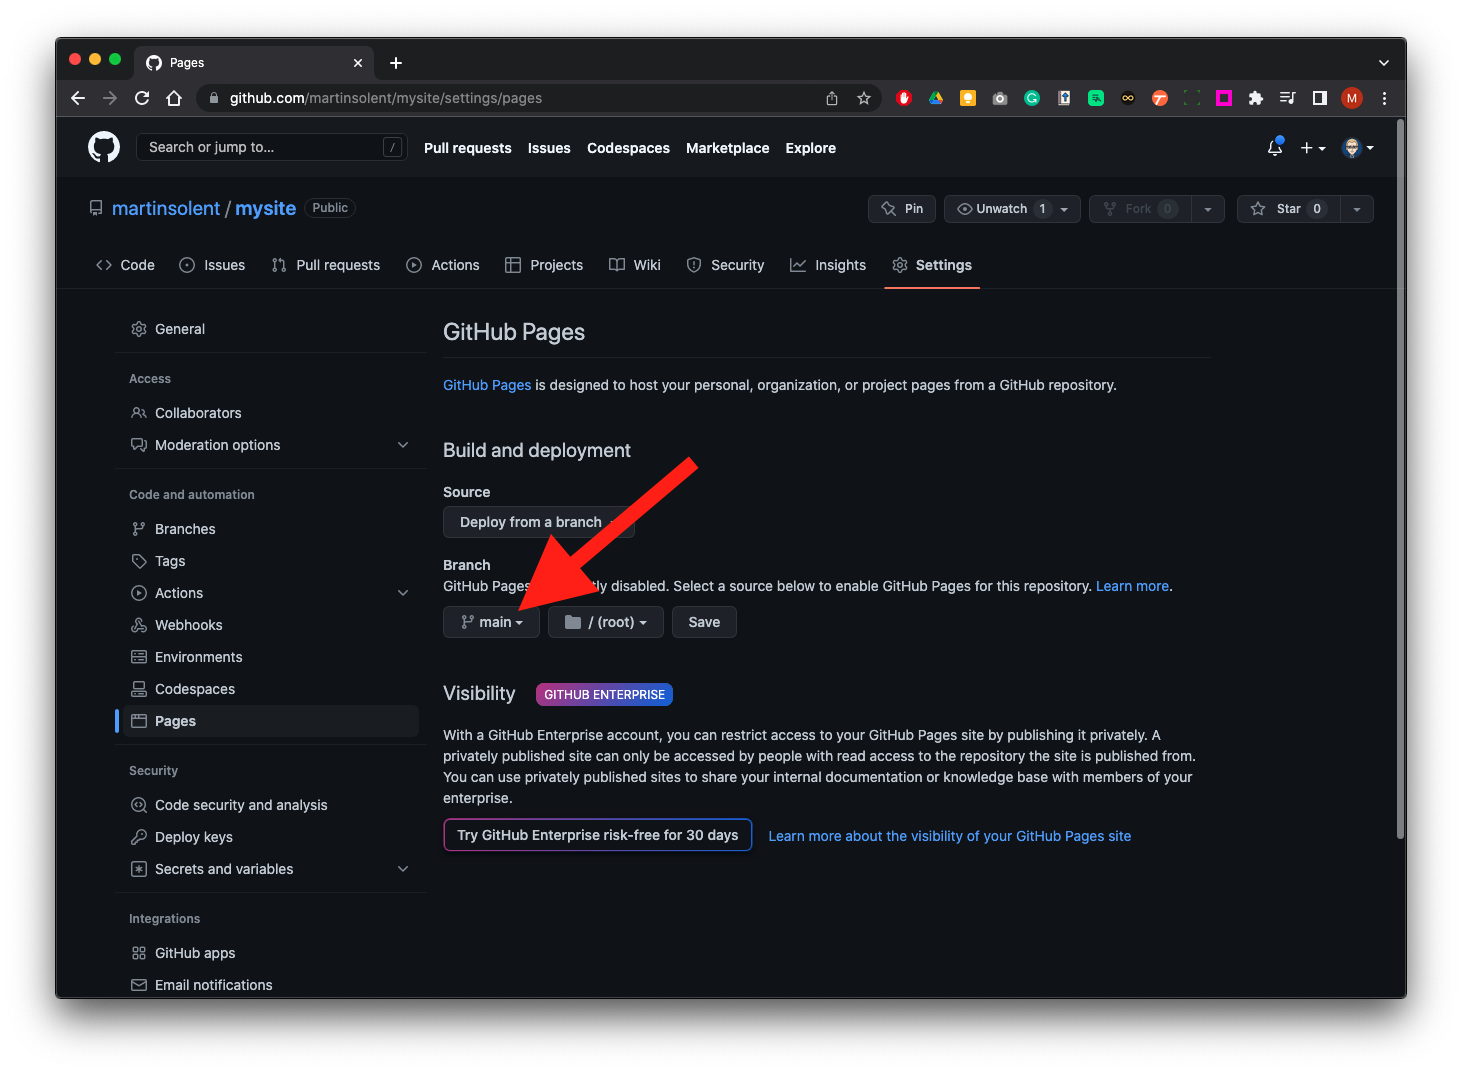1462x1072 pixels.
Task: Go to browser home icon
Action: pyautogui.click(x=174, y=98)
